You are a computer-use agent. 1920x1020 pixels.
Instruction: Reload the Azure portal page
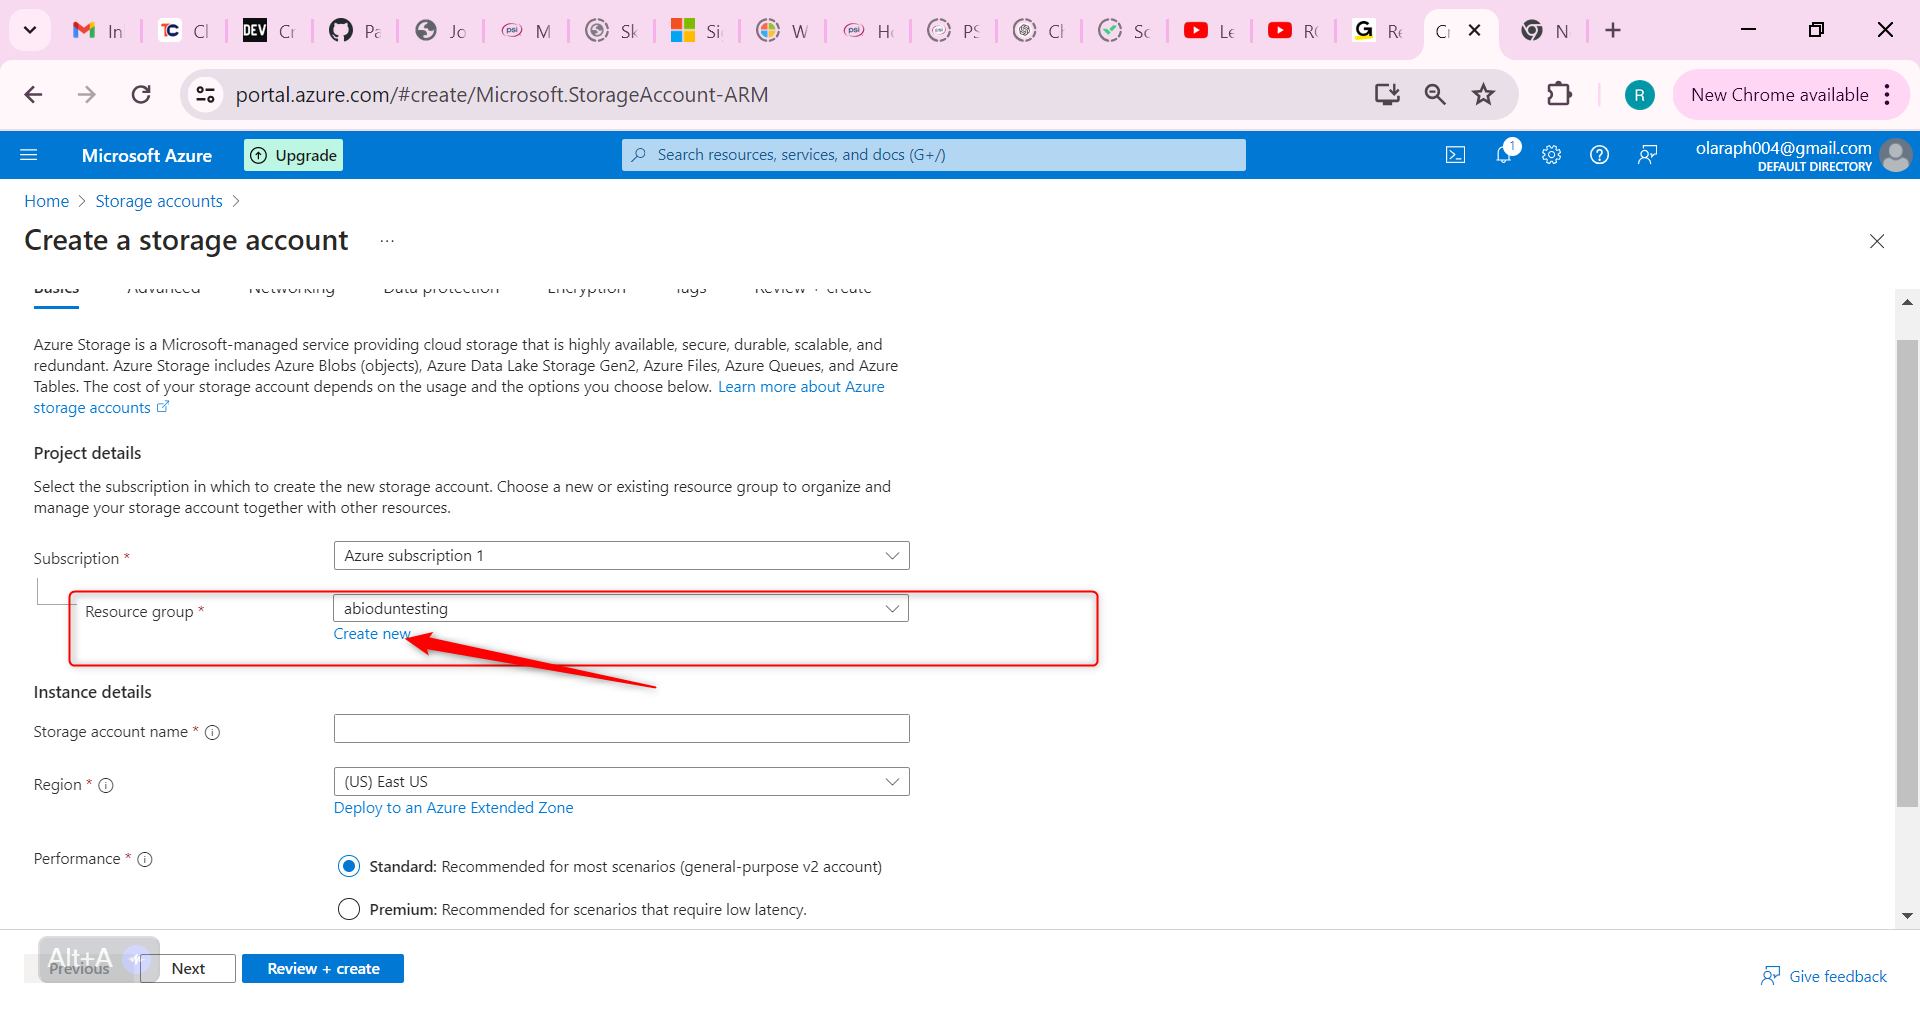141,95
